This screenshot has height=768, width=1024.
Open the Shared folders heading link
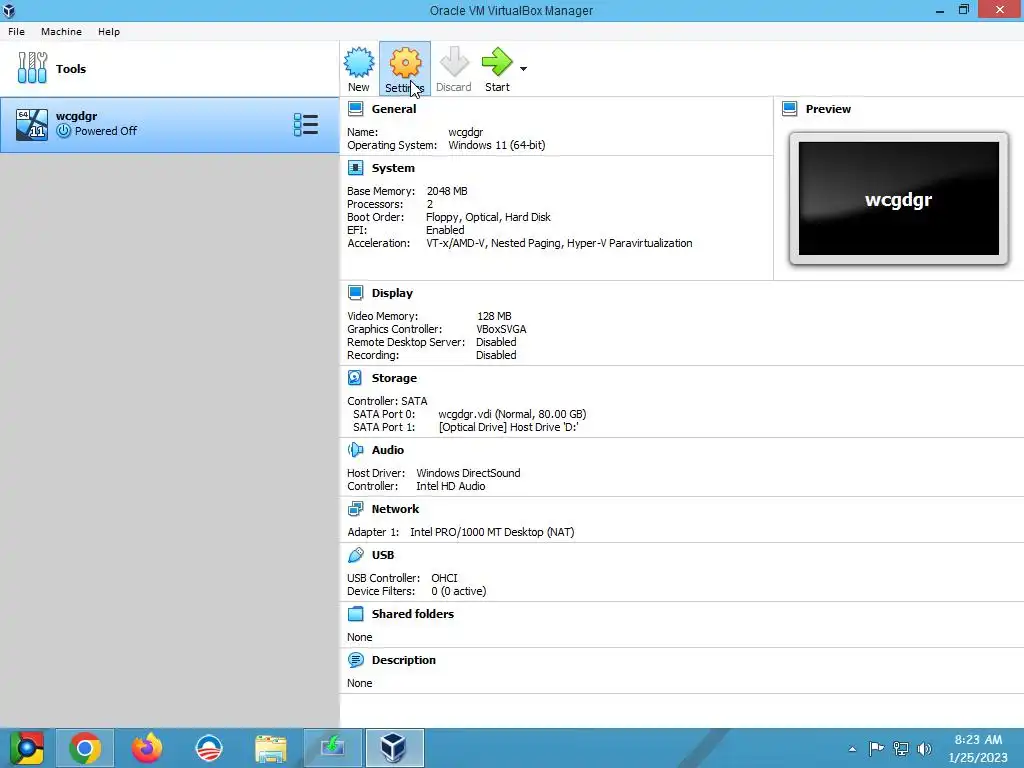(x=413, y=614)
